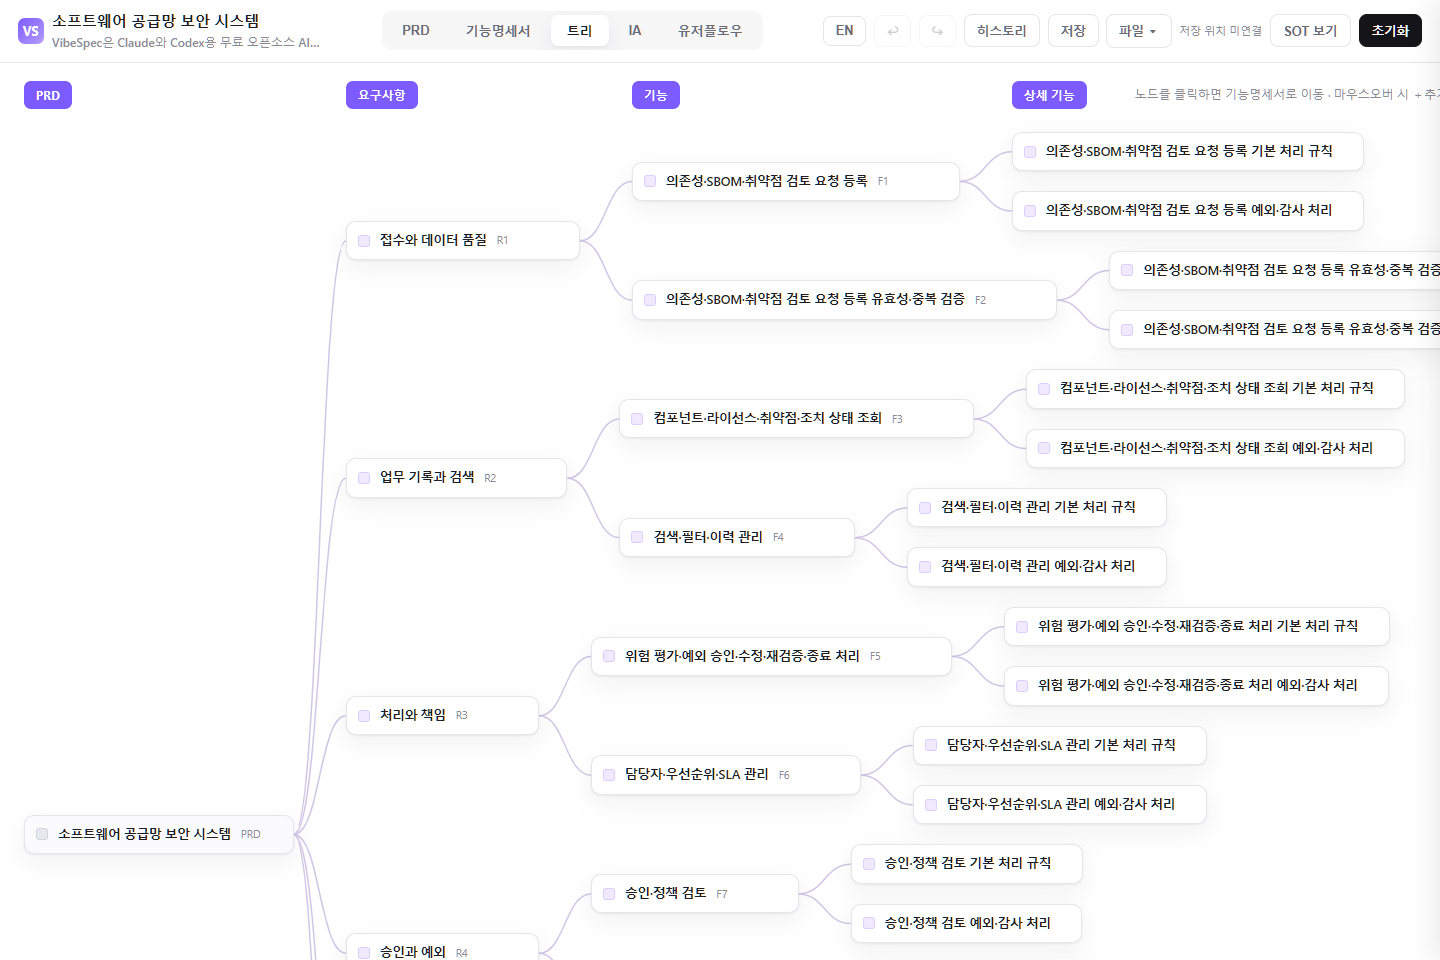Go to the 유저플로우 tab

click(x=710, y=31)
